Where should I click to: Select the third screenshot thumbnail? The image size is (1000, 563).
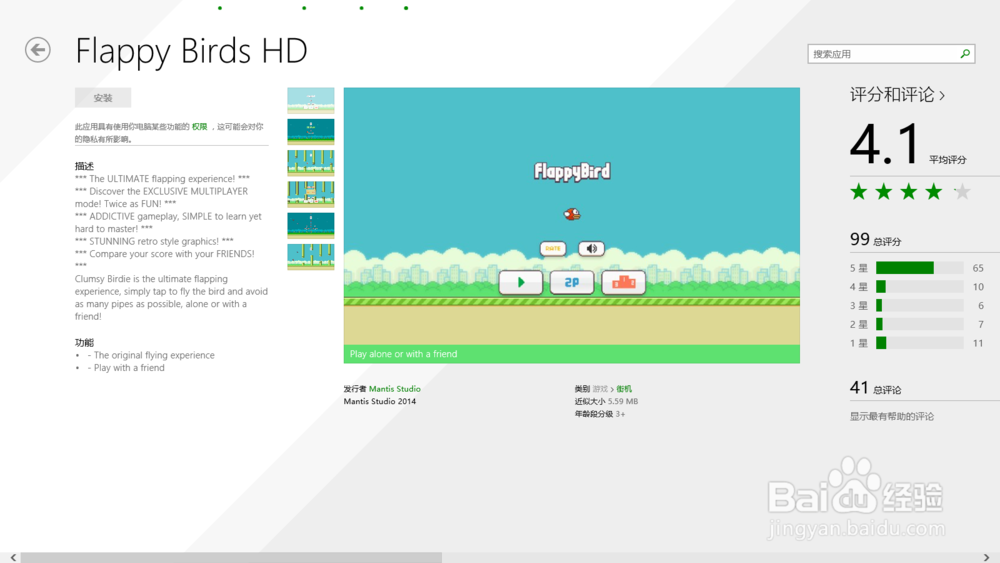(x=311, y=163)
